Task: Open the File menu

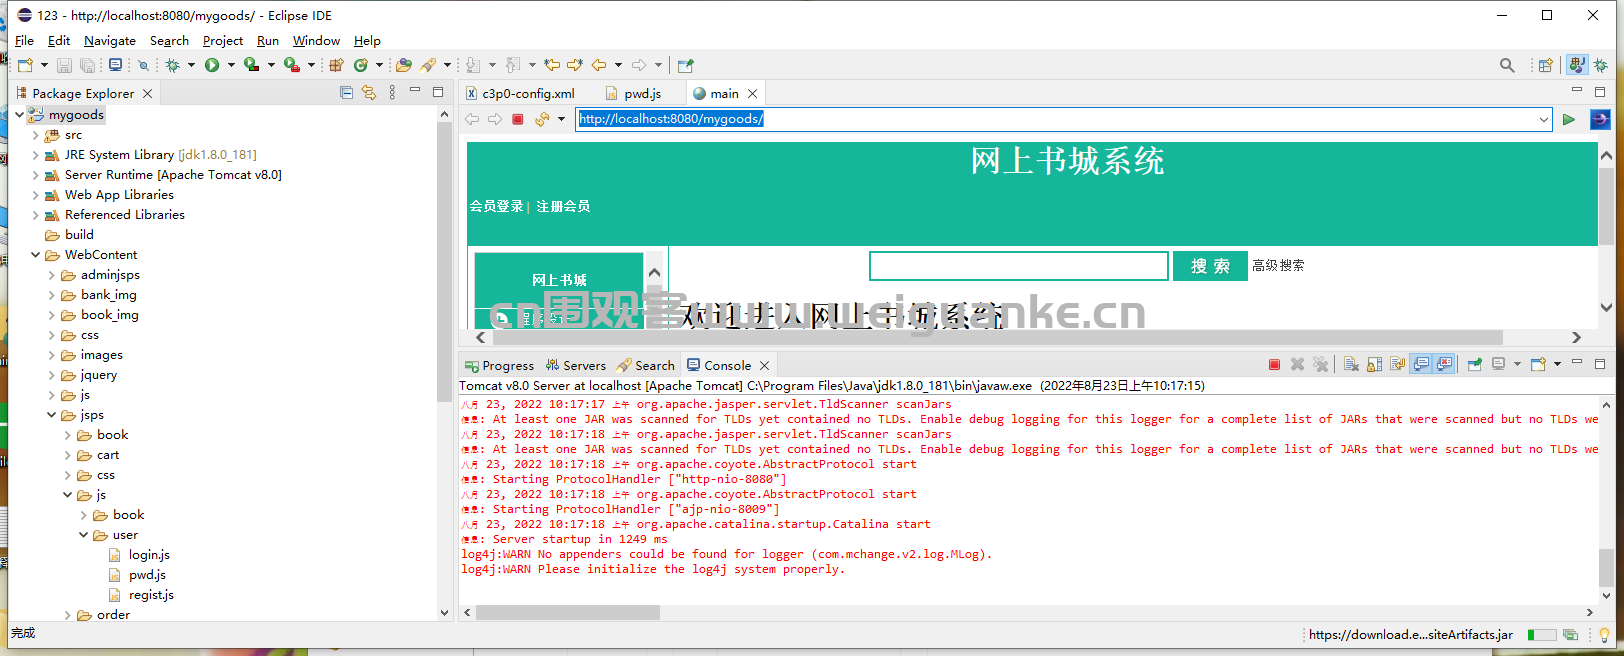Action: [25, 41]
